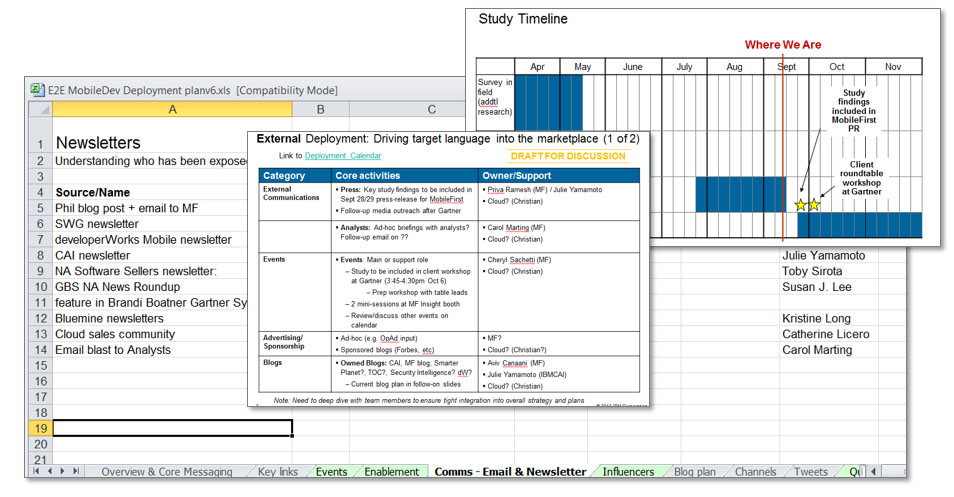Click the Excel file icon in title bar
The height and width of the screenshot is (497, 954).
(36, 90)
